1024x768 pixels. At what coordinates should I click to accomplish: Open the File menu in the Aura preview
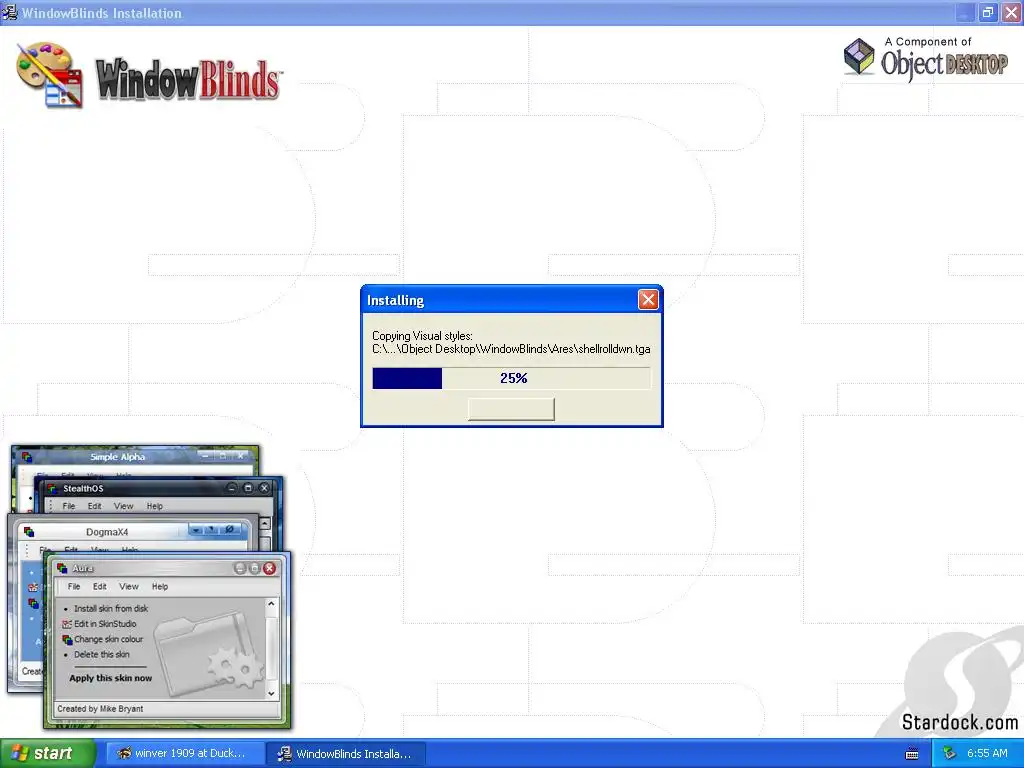(x=74, y=586)
